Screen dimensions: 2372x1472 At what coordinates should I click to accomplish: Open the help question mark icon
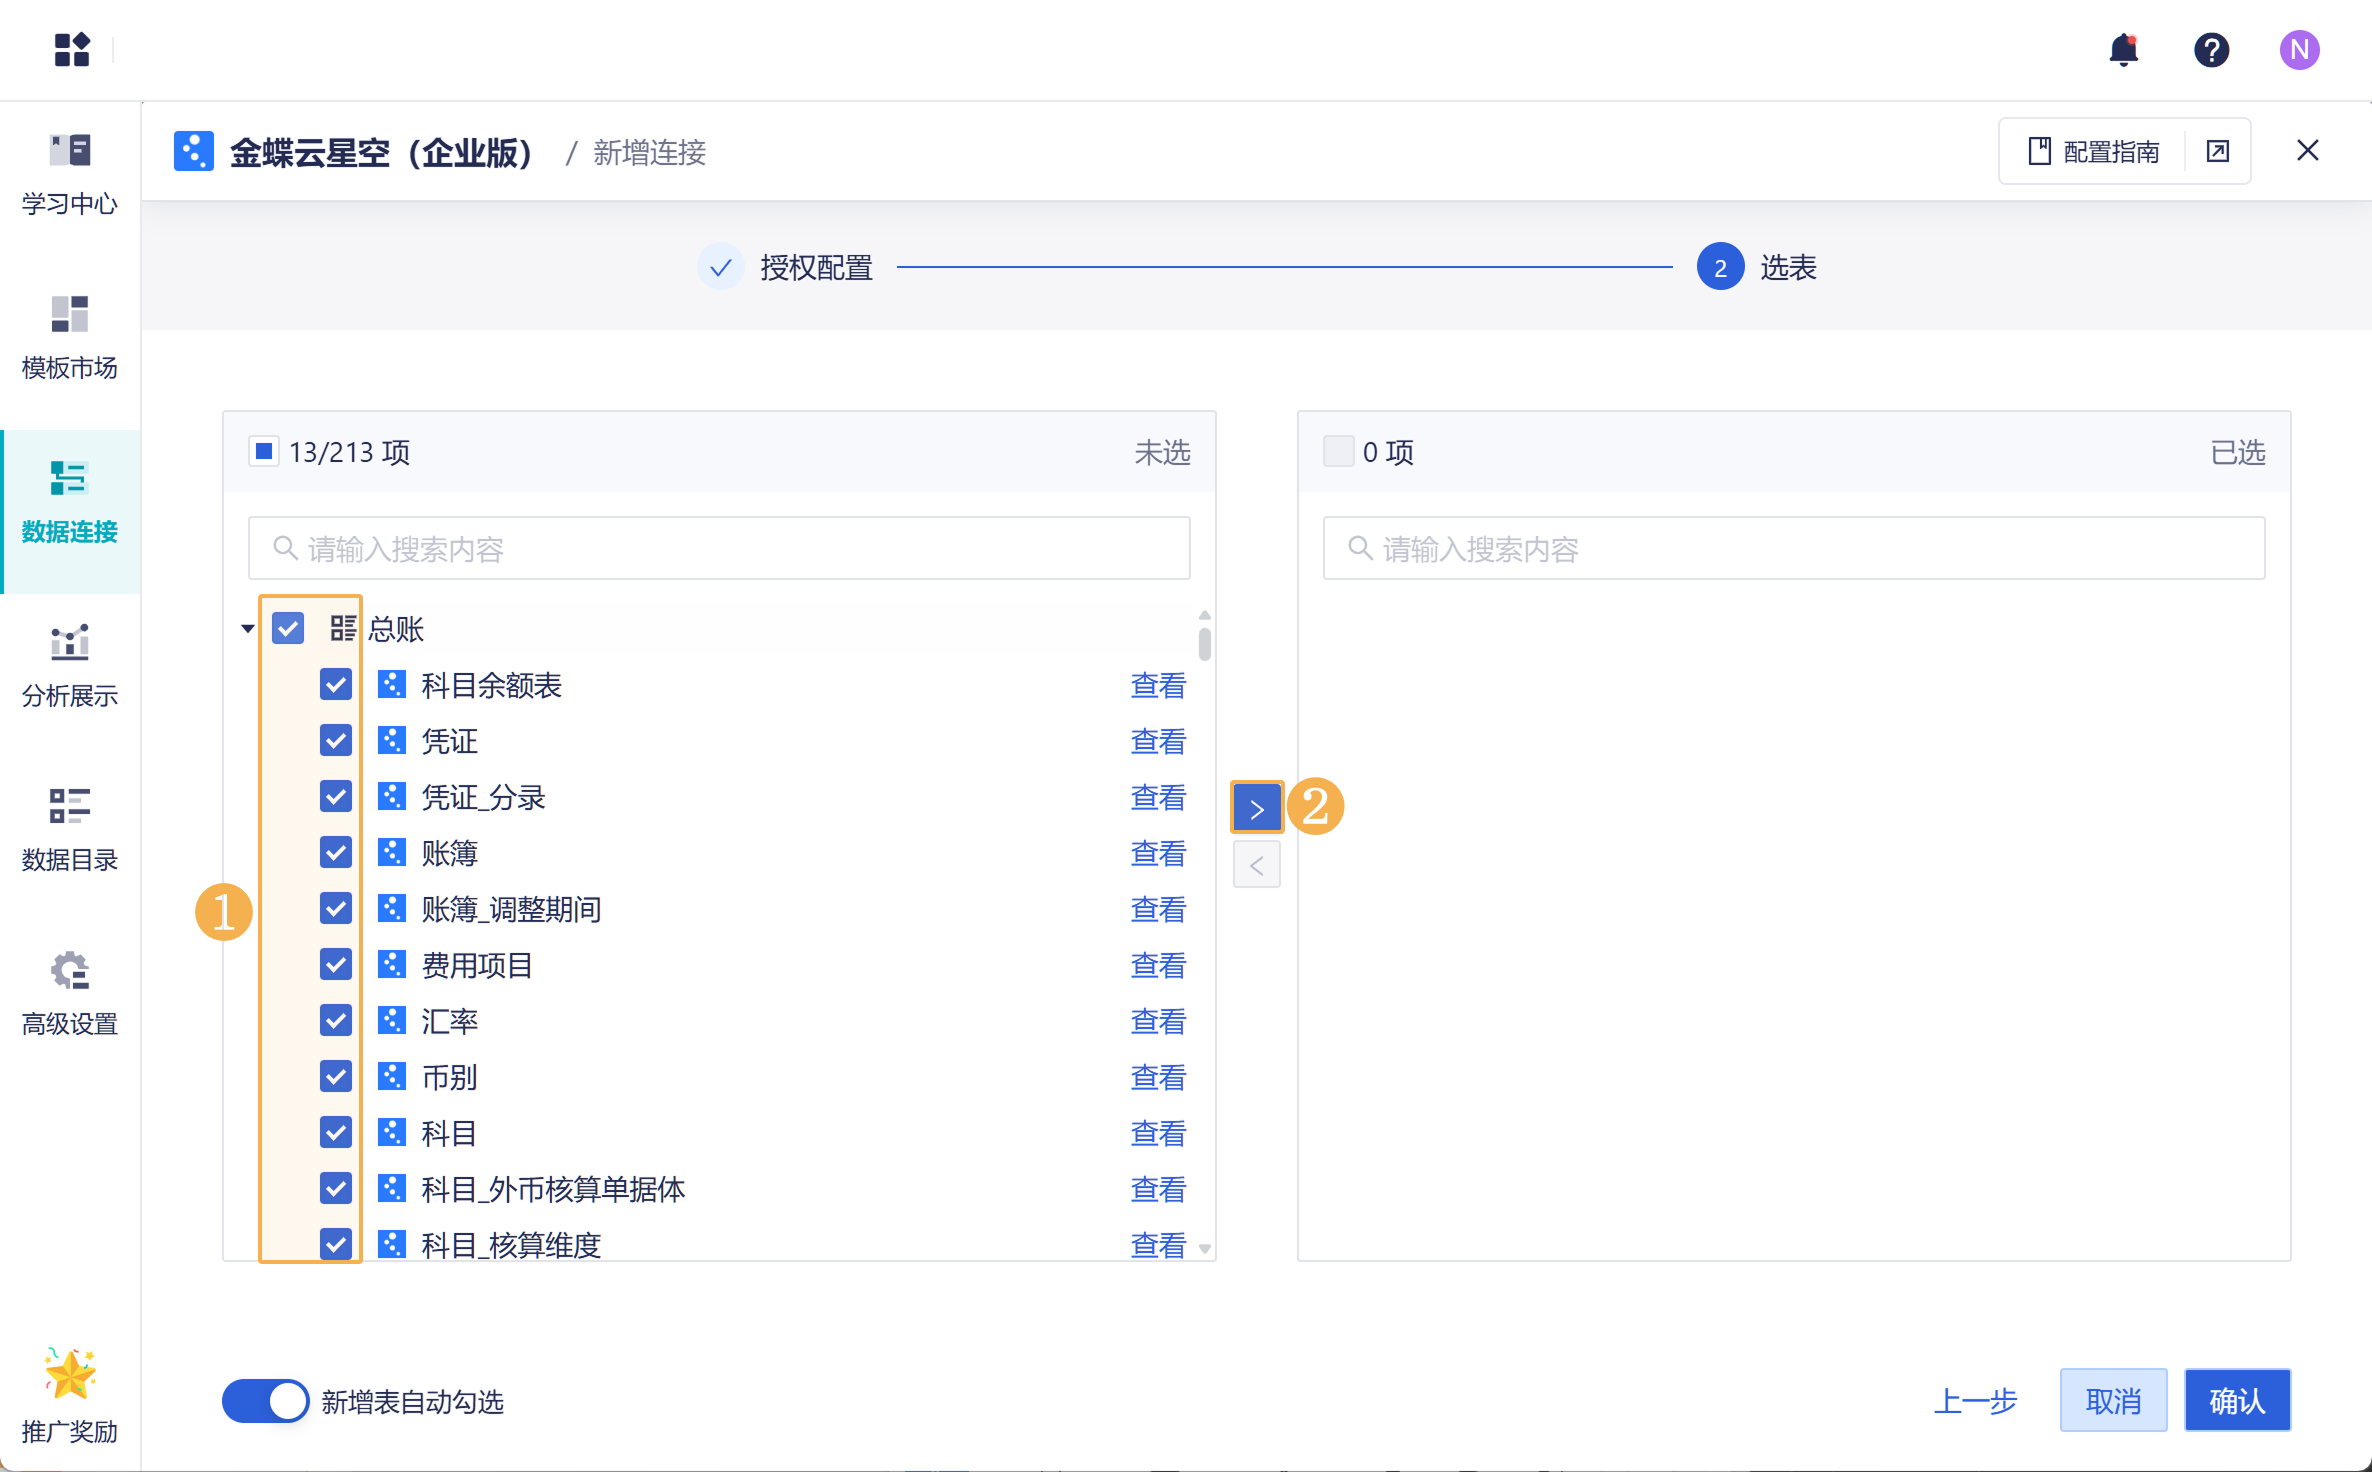pos(2211,49)
